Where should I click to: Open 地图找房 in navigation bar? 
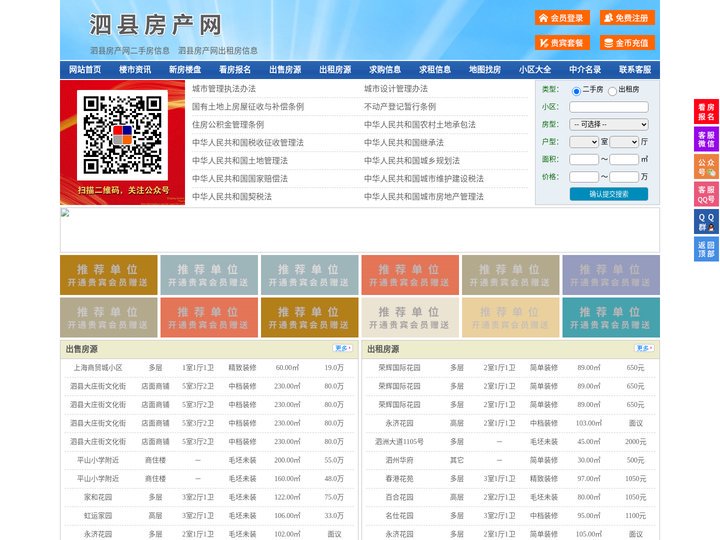click(485, 70)
